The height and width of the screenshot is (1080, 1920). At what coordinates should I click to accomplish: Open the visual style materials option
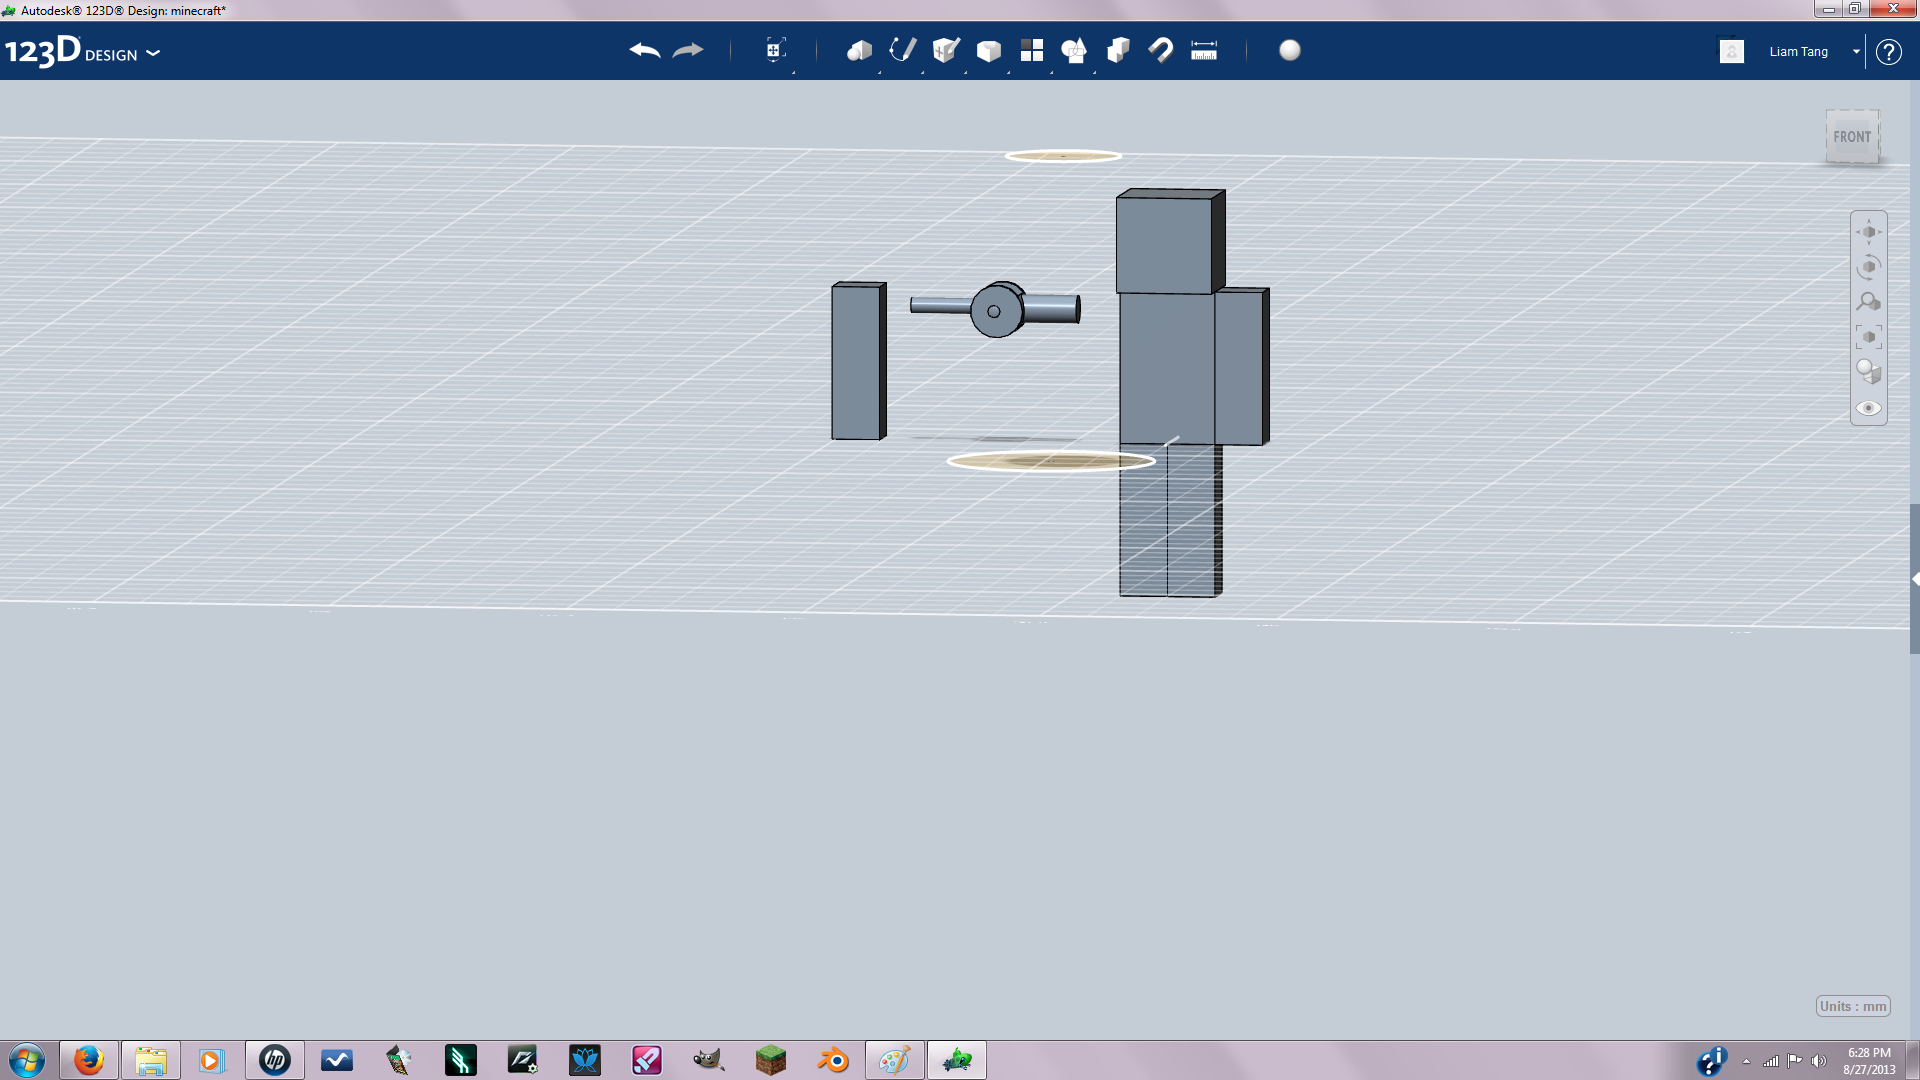1869,372
